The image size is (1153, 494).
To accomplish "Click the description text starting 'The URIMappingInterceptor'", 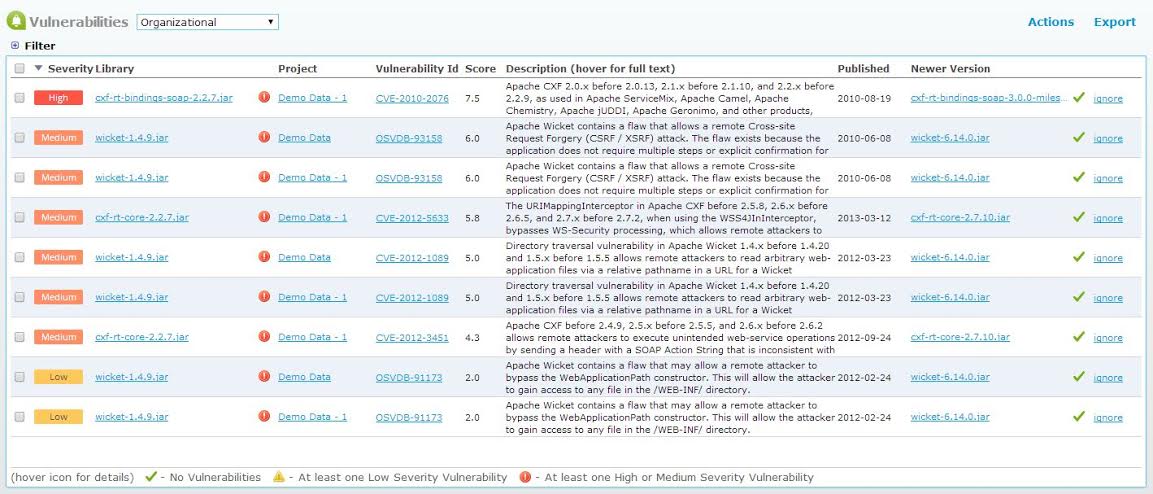I will 668,218.
